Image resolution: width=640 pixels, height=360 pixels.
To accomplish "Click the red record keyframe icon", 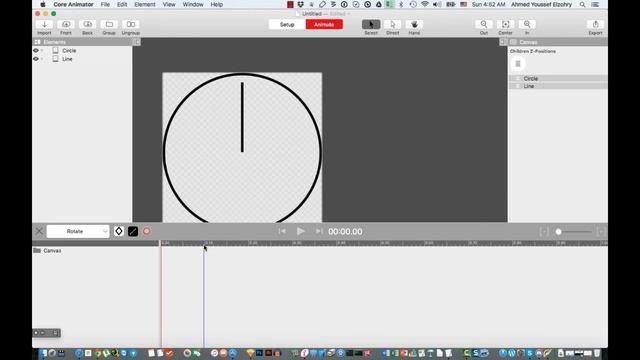I will pos(147,231).
